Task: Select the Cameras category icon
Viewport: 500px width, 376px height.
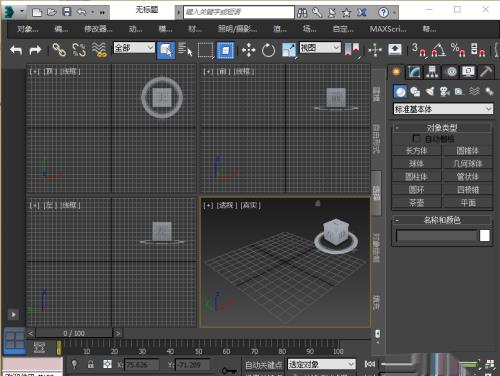Action: click(x=445, y=92)
